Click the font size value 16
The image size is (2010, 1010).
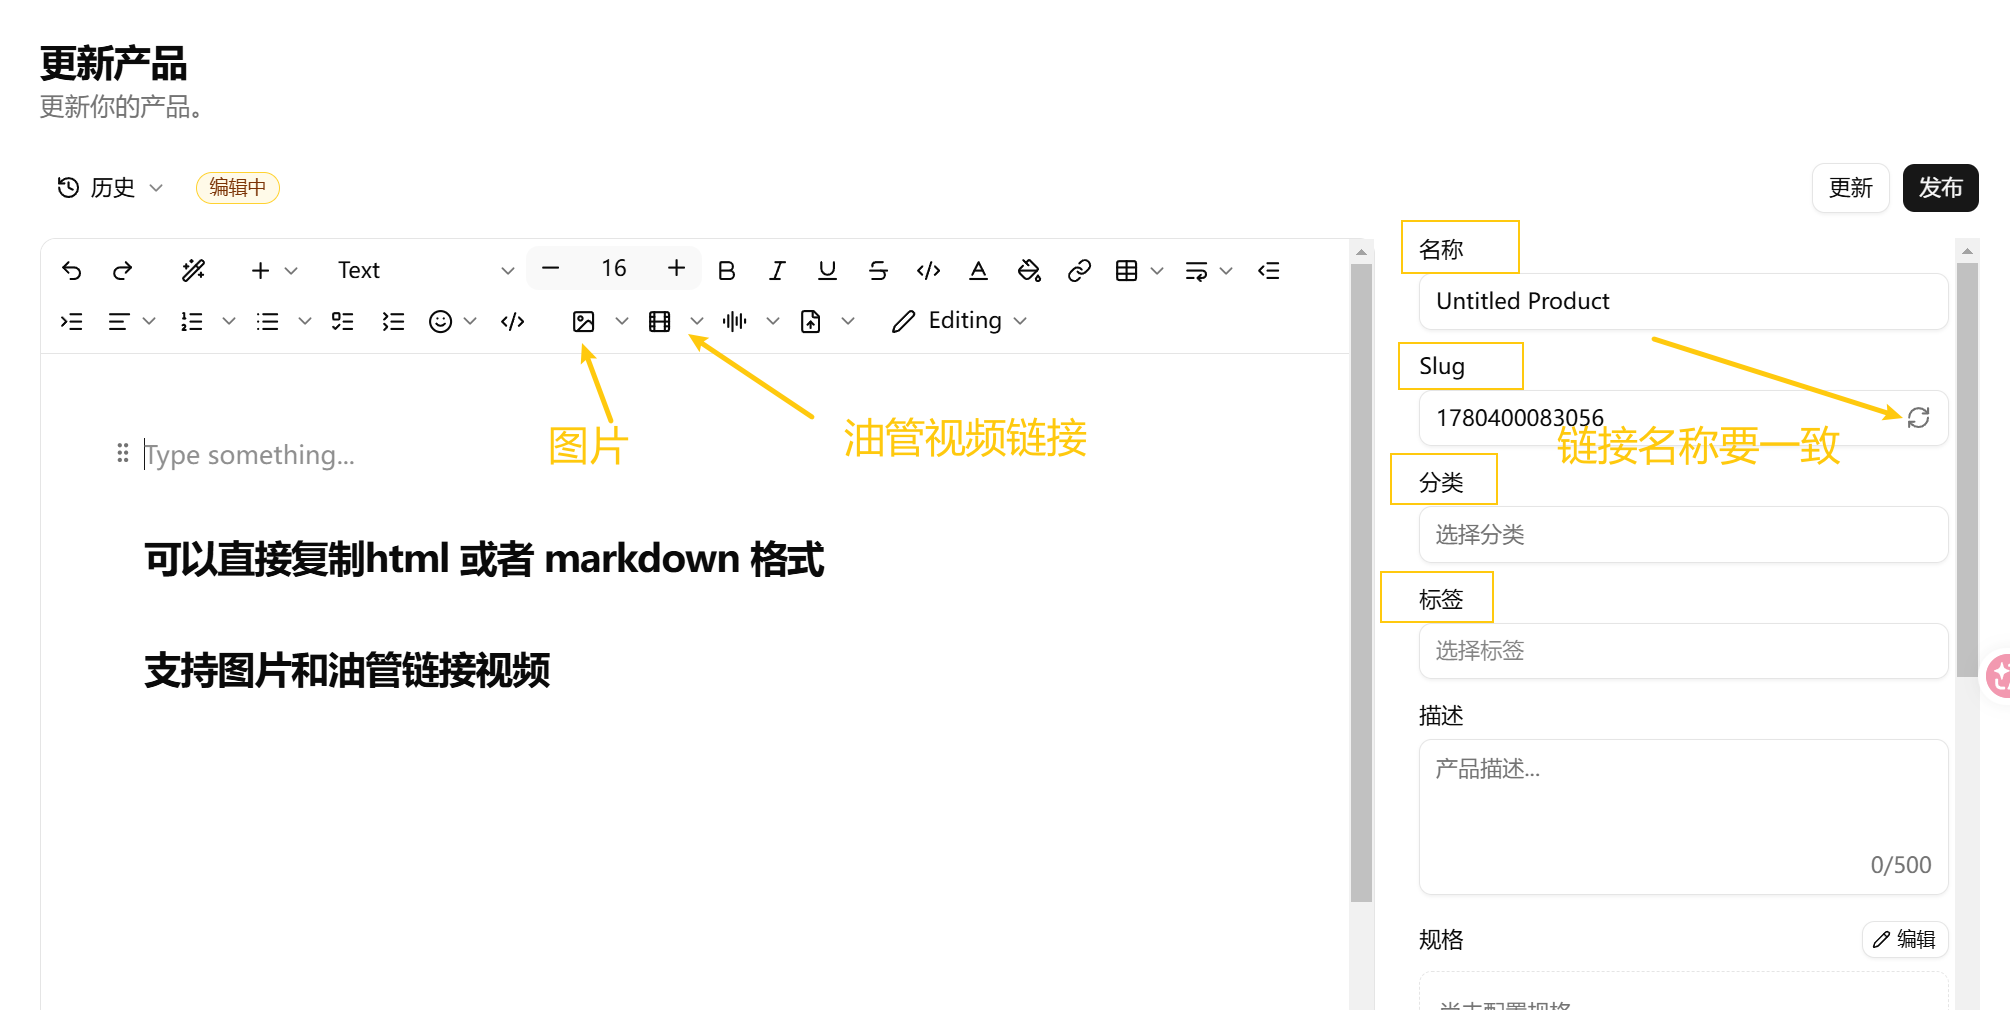(614, 269)
